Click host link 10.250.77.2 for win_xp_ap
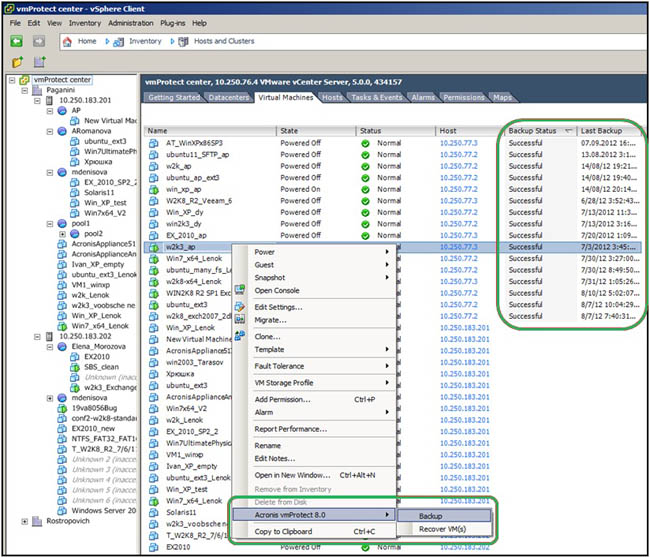 pos(458,189)
